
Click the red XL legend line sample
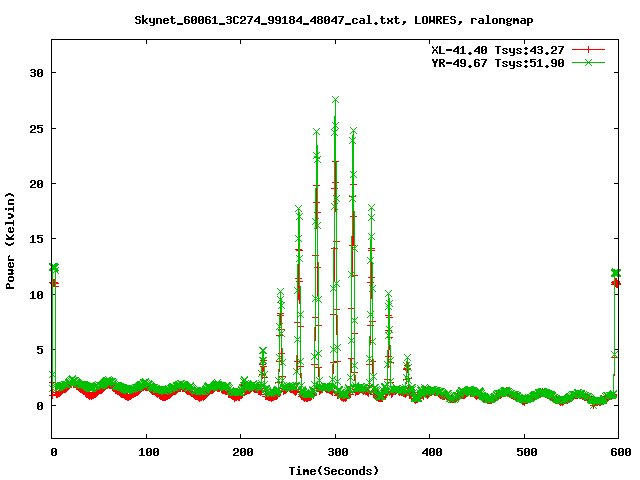point(588,50)
